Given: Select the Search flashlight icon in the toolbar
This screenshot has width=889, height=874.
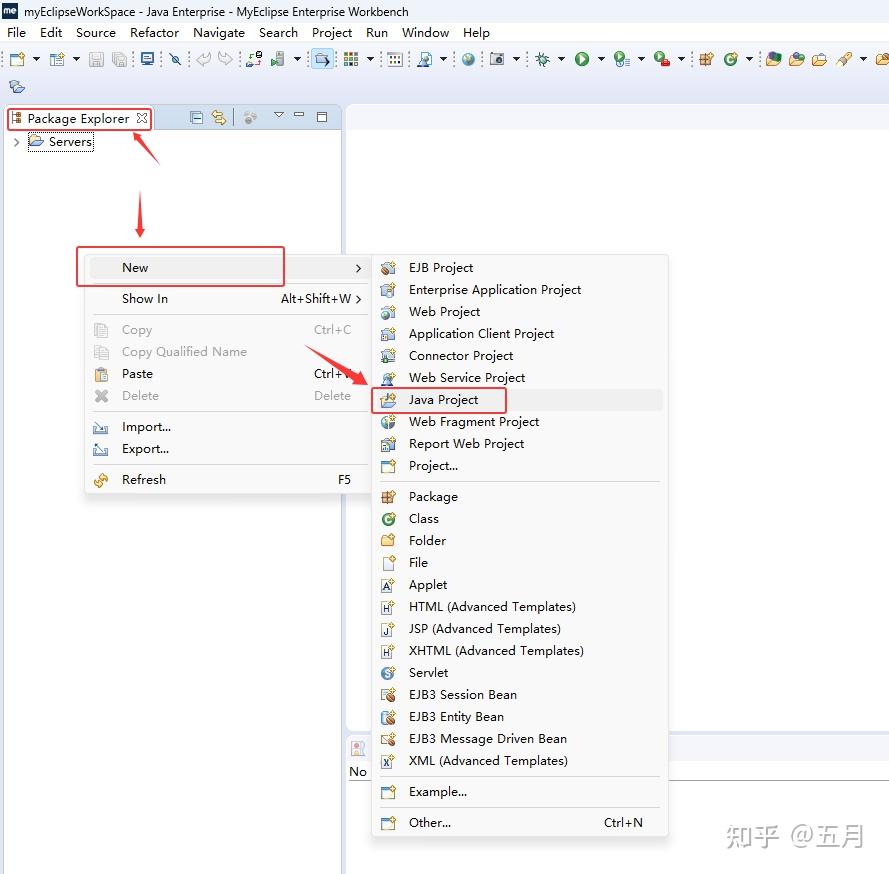Looking at the screenshot, I should [x=174, y=59].
